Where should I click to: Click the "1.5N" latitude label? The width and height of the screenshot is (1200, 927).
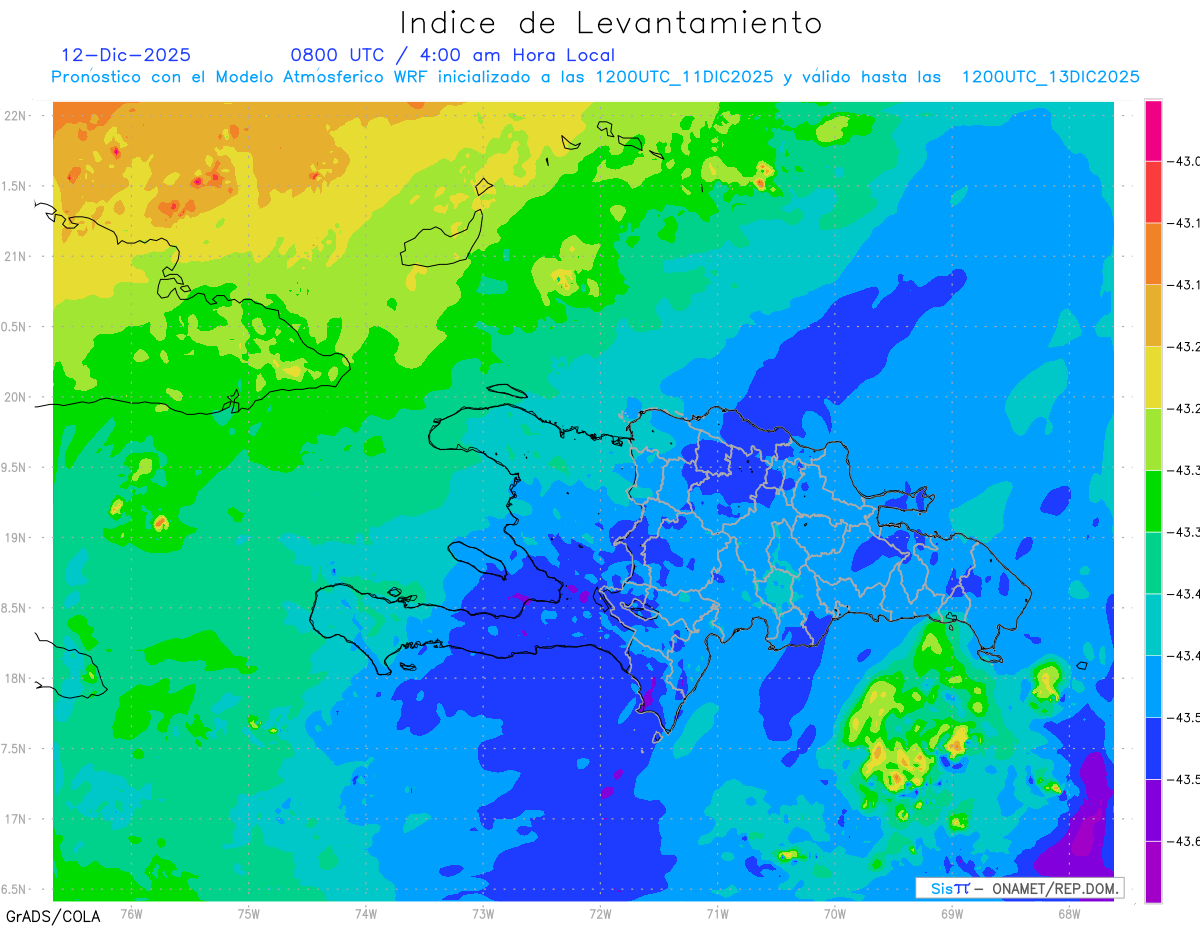click(15, 186)
